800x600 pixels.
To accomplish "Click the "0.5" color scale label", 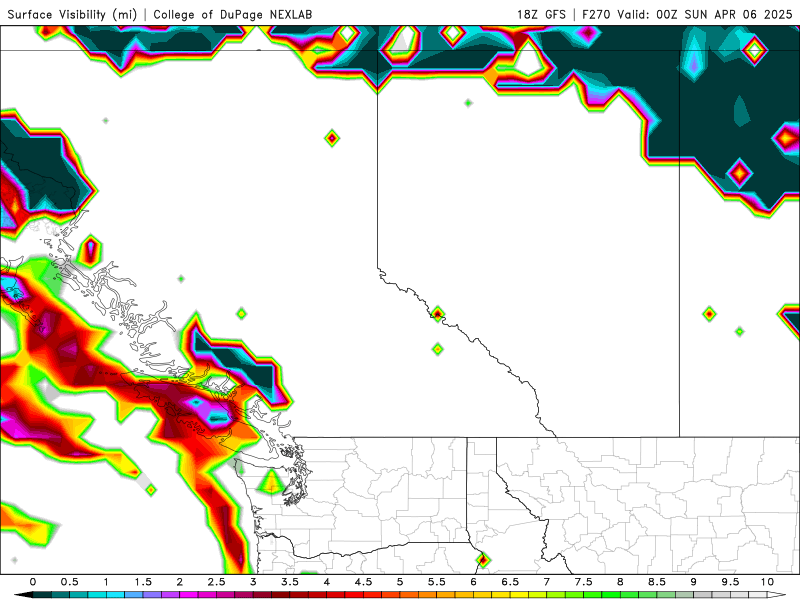I will tap(69, 582).
